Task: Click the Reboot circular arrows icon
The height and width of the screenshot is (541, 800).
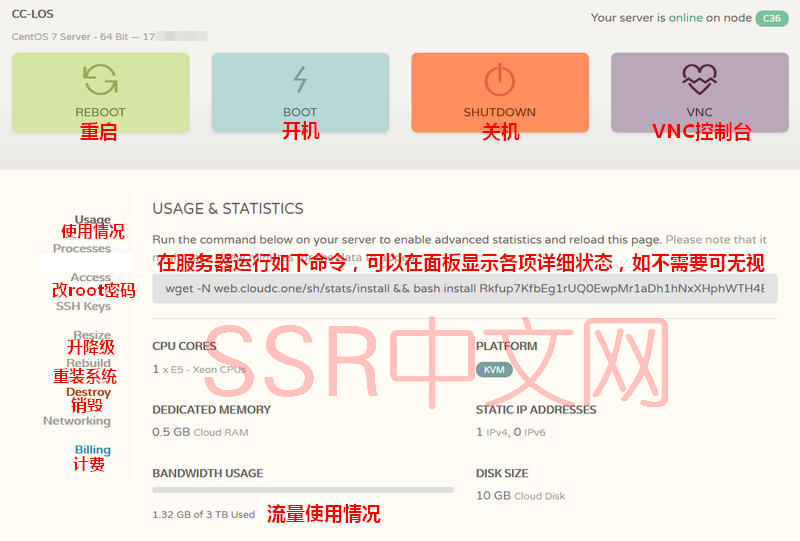Action: pos(100,79)
